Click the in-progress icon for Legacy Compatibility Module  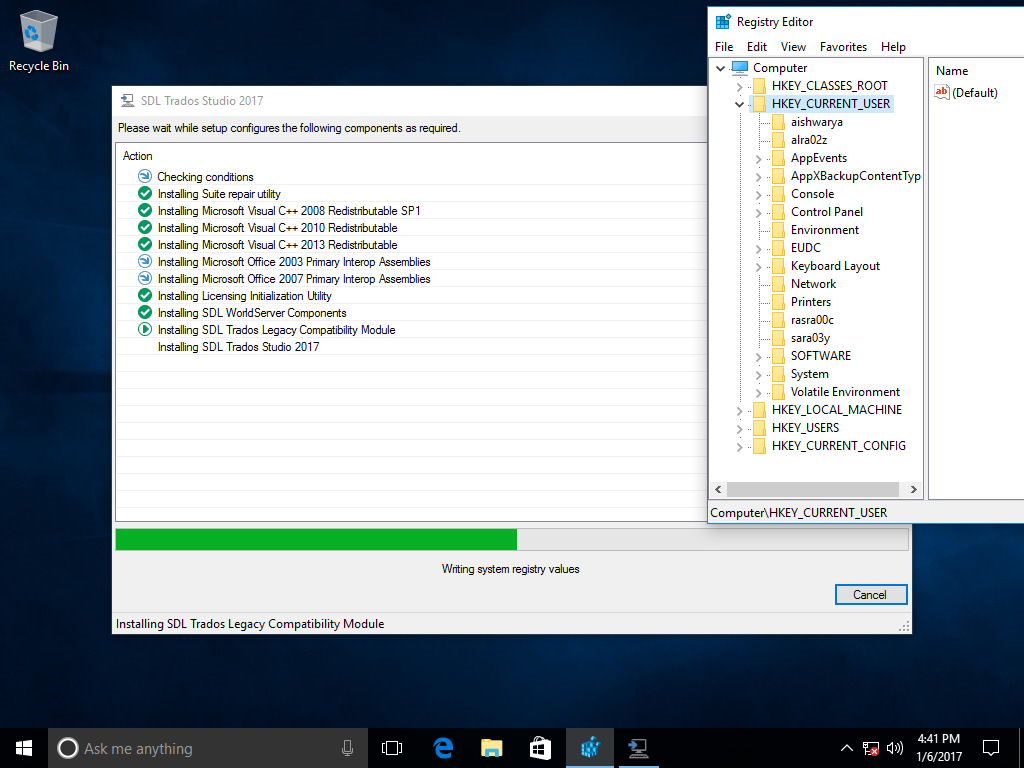[x=145, y=329]
